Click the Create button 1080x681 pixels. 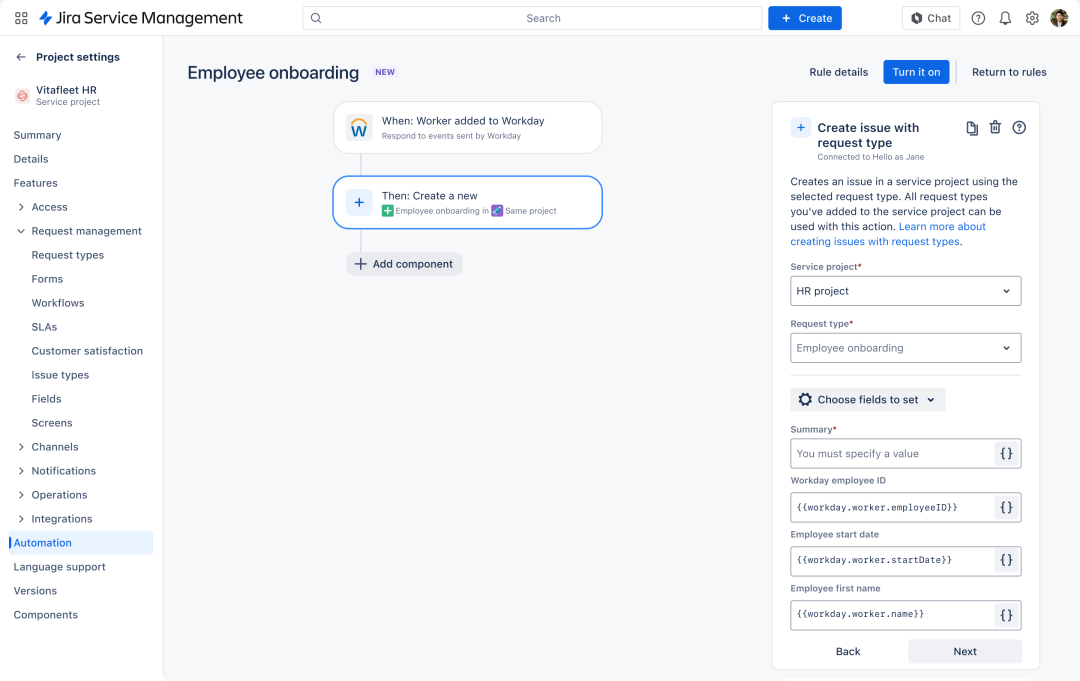[804, 19]
